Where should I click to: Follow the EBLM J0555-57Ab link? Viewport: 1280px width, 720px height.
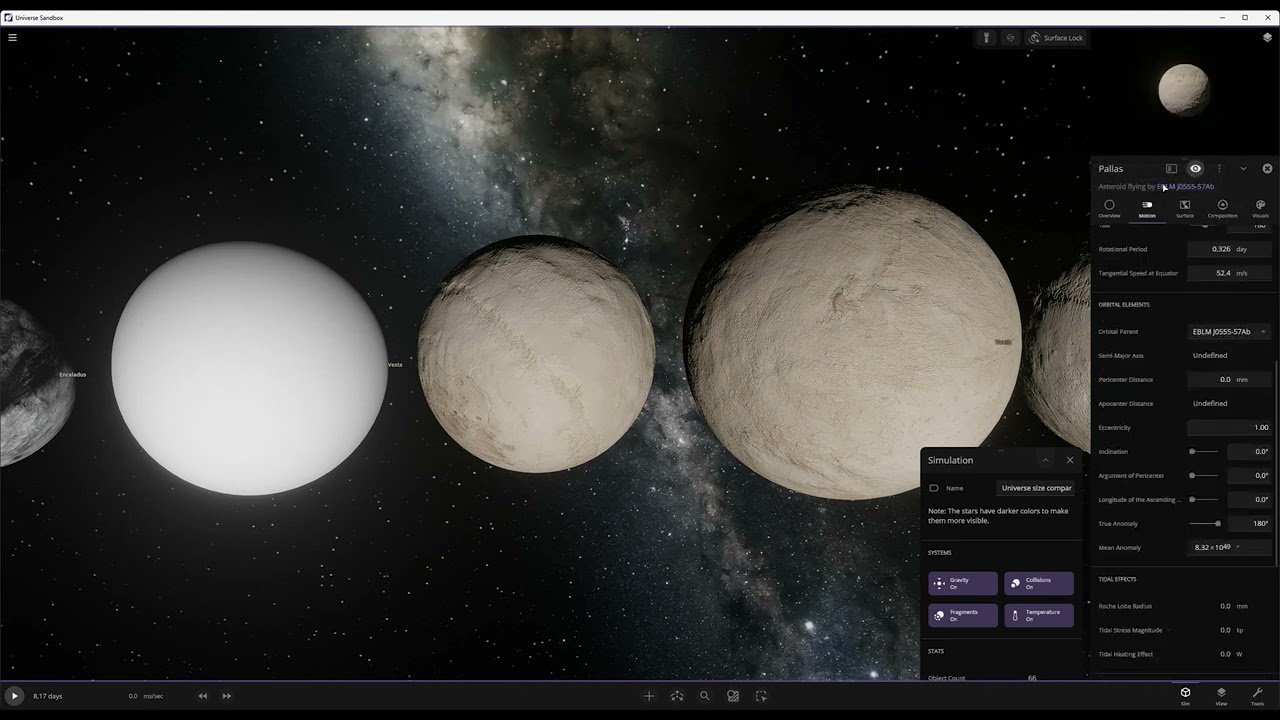pos(1186,186)
